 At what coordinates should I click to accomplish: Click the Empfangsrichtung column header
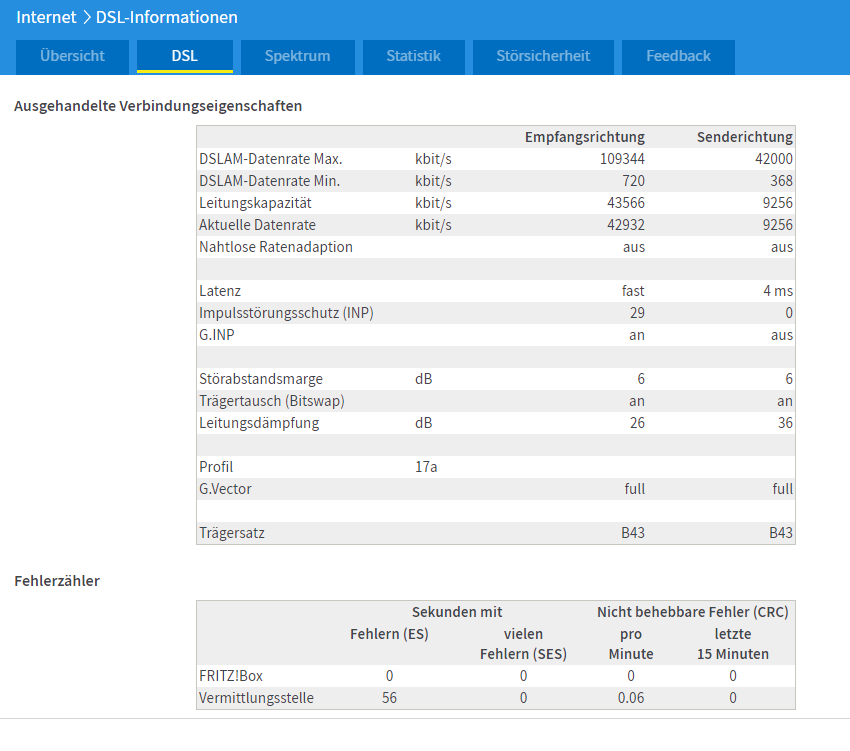(x=584, y=137)
